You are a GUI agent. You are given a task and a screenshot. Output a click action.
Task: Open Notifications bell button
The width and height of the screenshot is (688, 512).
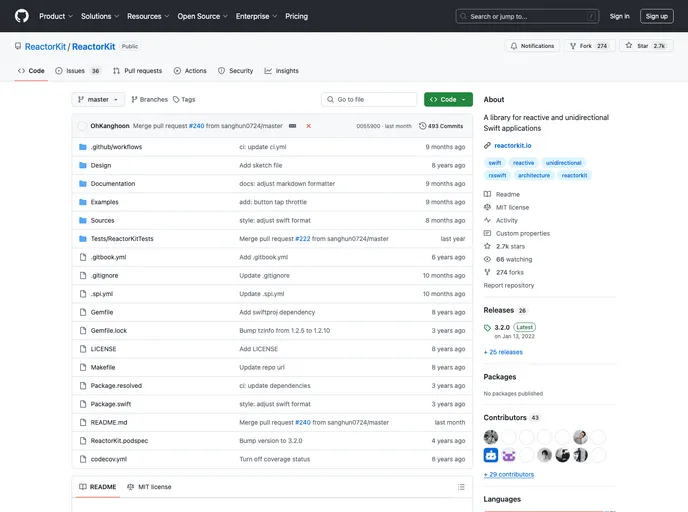pos(532,46)
